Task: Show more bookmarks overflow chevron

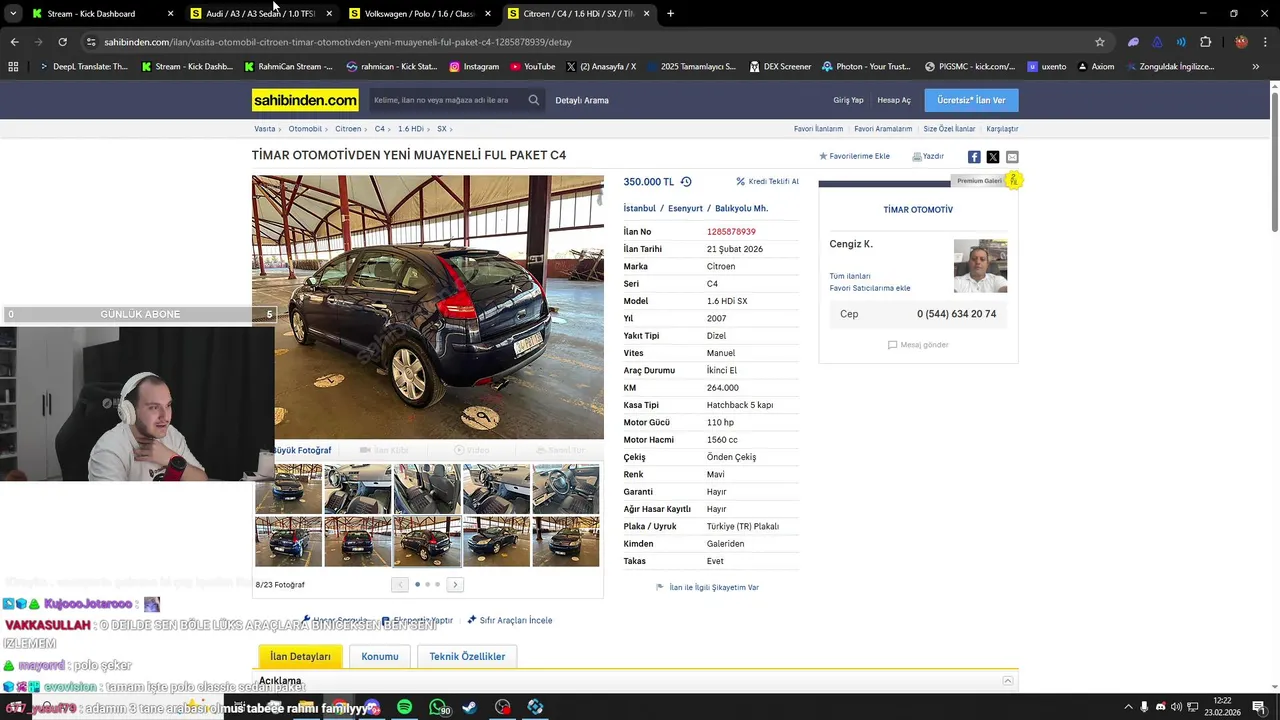Action: [1255, 67]
